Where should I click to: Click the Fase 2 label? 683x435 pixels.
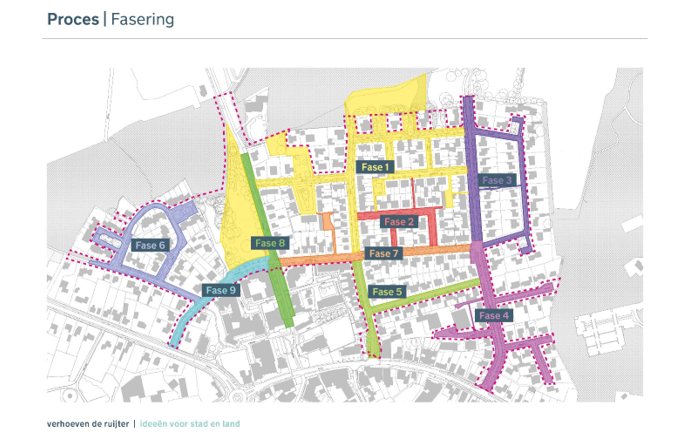(x=397, y=221)
